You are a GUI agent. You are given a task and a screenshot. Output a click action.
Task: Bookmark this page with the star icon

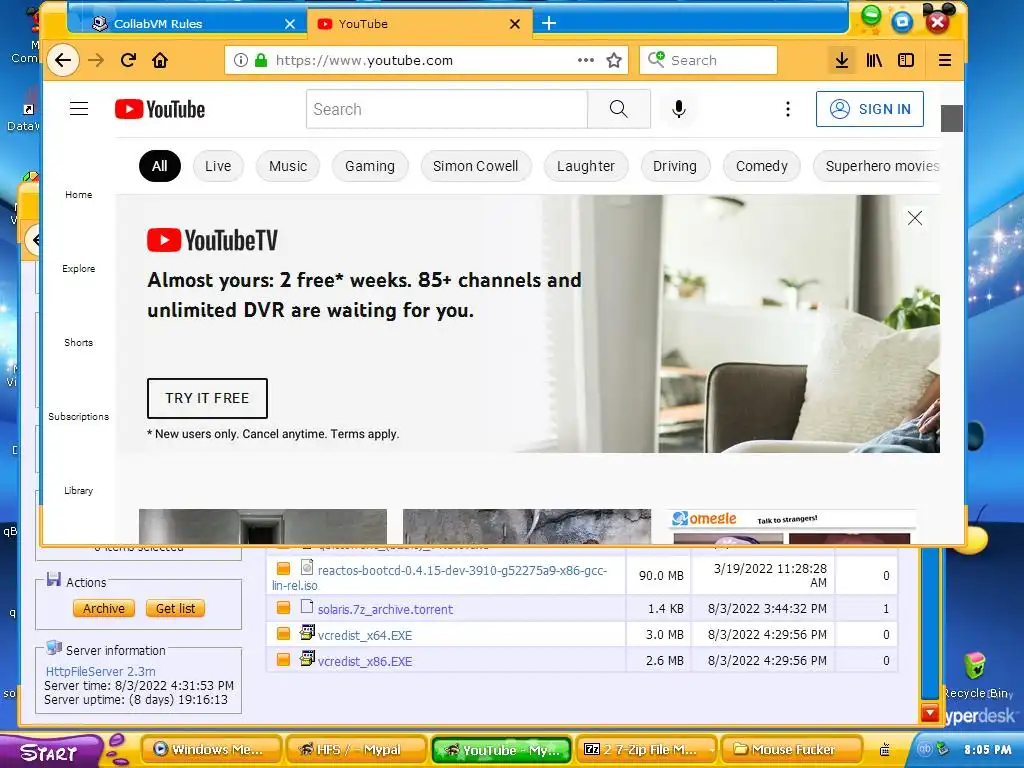(614, 61)
